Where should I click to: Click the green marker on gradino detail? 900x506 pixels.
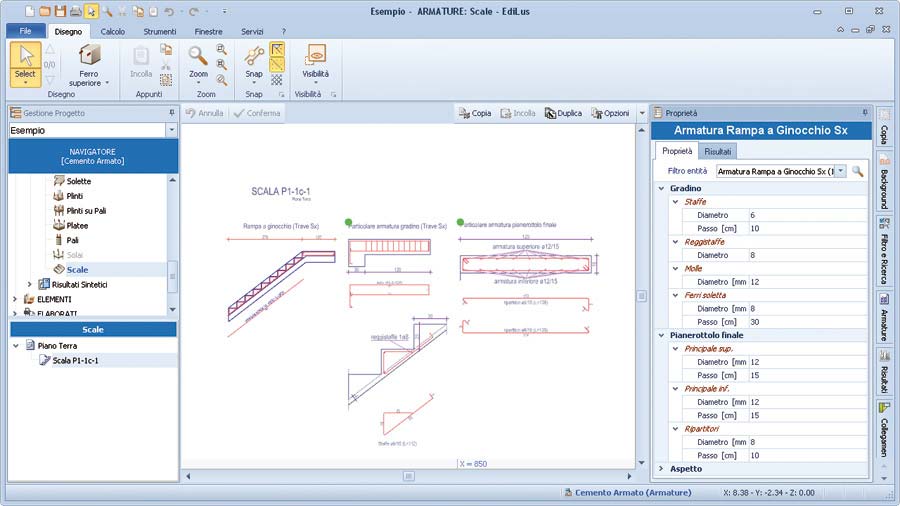348,222
